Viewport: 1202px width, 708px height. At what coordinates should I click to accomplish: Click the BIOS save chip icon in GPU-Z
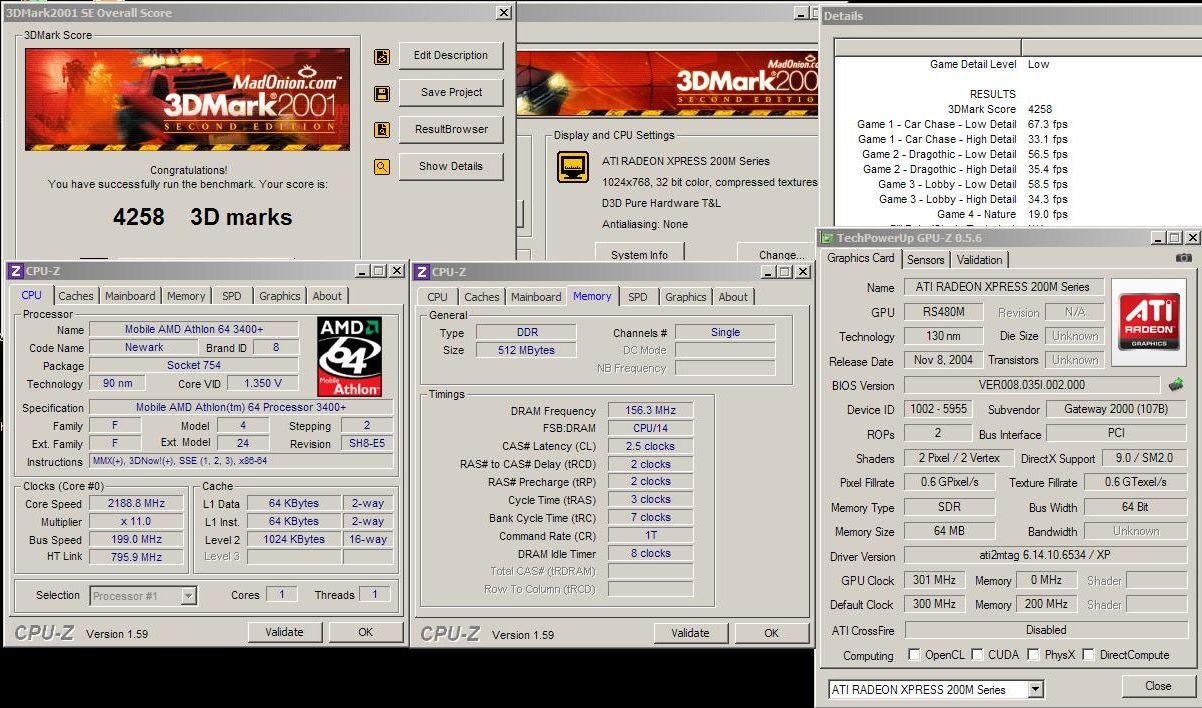1176,384
